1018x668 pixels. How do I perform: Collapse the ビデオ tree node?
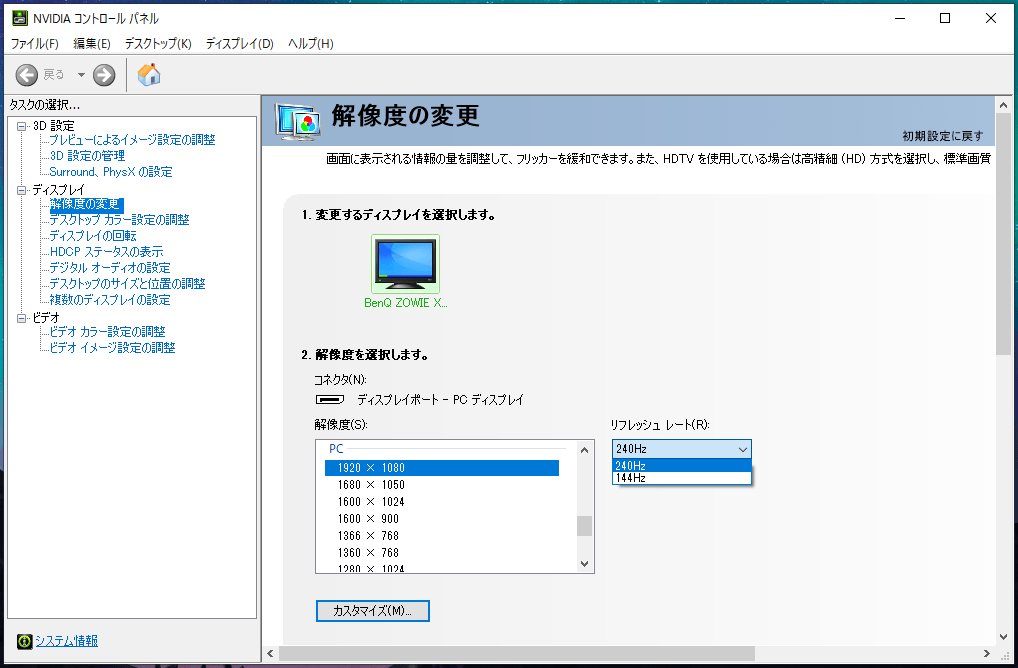[x=21, y=318]
